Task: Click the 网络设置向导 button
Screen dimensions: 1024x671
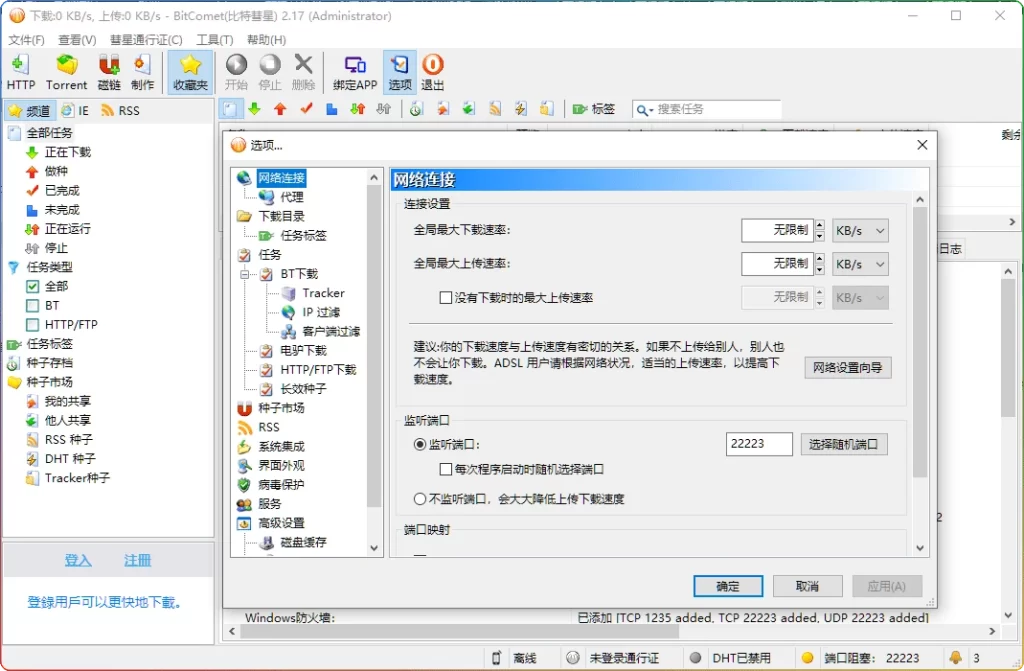Action: click(847, 367)
